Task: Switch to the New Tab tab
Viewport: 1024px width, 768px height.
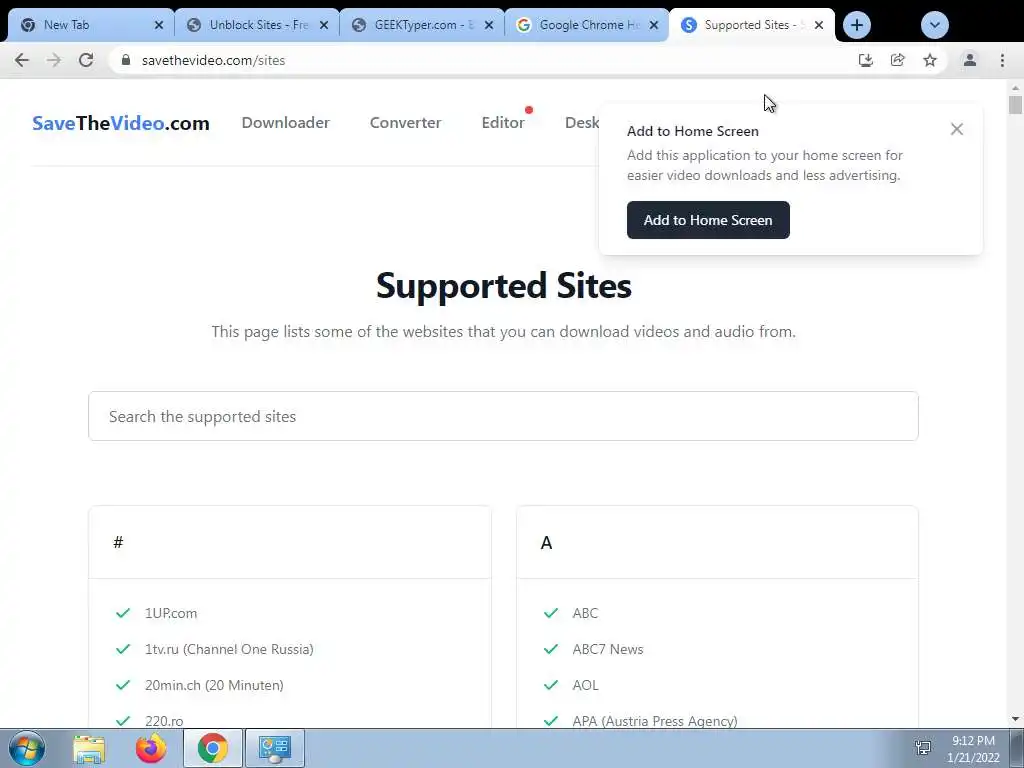Action: (91, 25)
